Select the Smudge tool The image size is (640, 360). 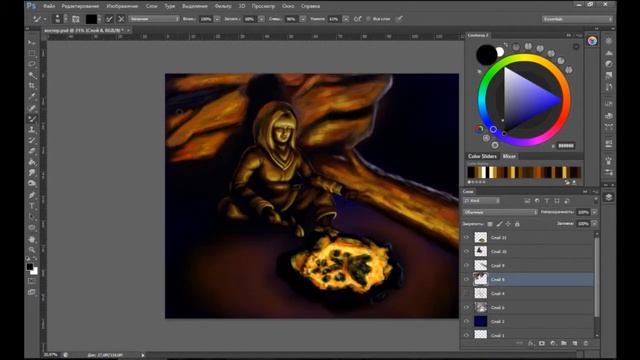(x=32, y=173)
